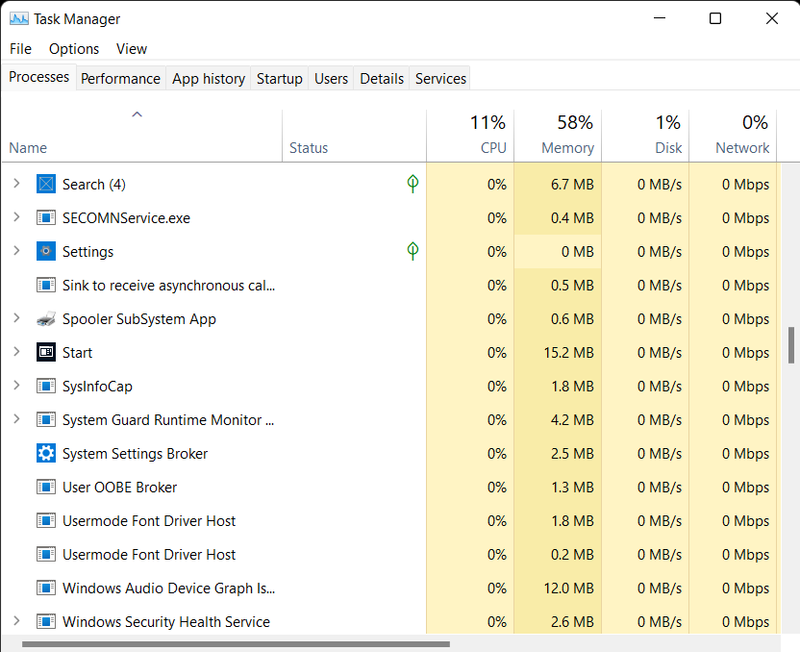Screen dimensions: 800x652
Task: Click the SysInfoCap process name
Action: [97, 386]
